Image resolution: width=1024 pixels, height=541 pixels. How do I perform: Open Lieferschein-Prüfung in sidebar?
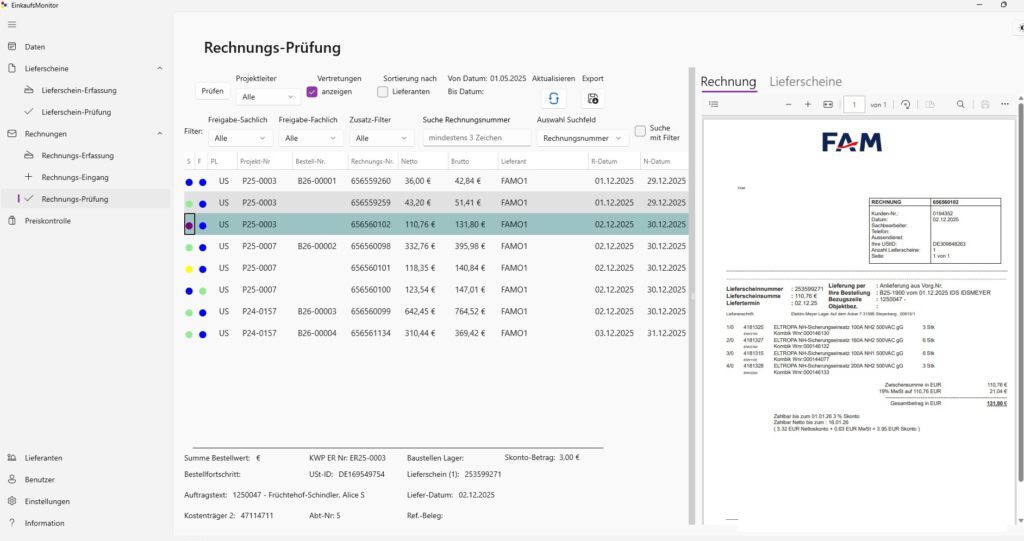click(85, 112)
